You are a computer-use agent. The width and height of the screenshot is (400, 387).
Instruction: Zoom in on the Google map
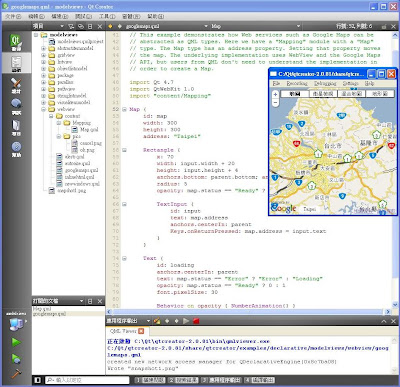(275, 95)
